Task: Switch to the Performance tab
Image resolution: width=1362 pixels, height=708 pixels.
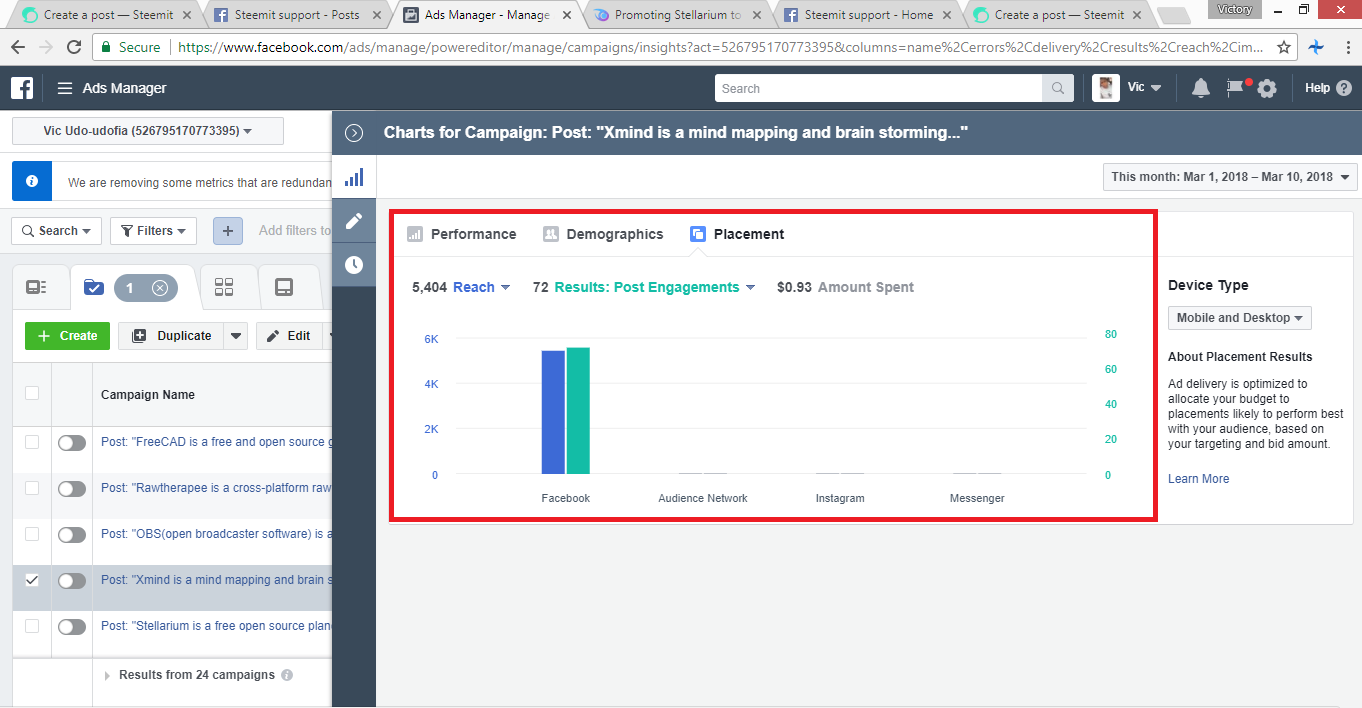Action: click(461, 234)
